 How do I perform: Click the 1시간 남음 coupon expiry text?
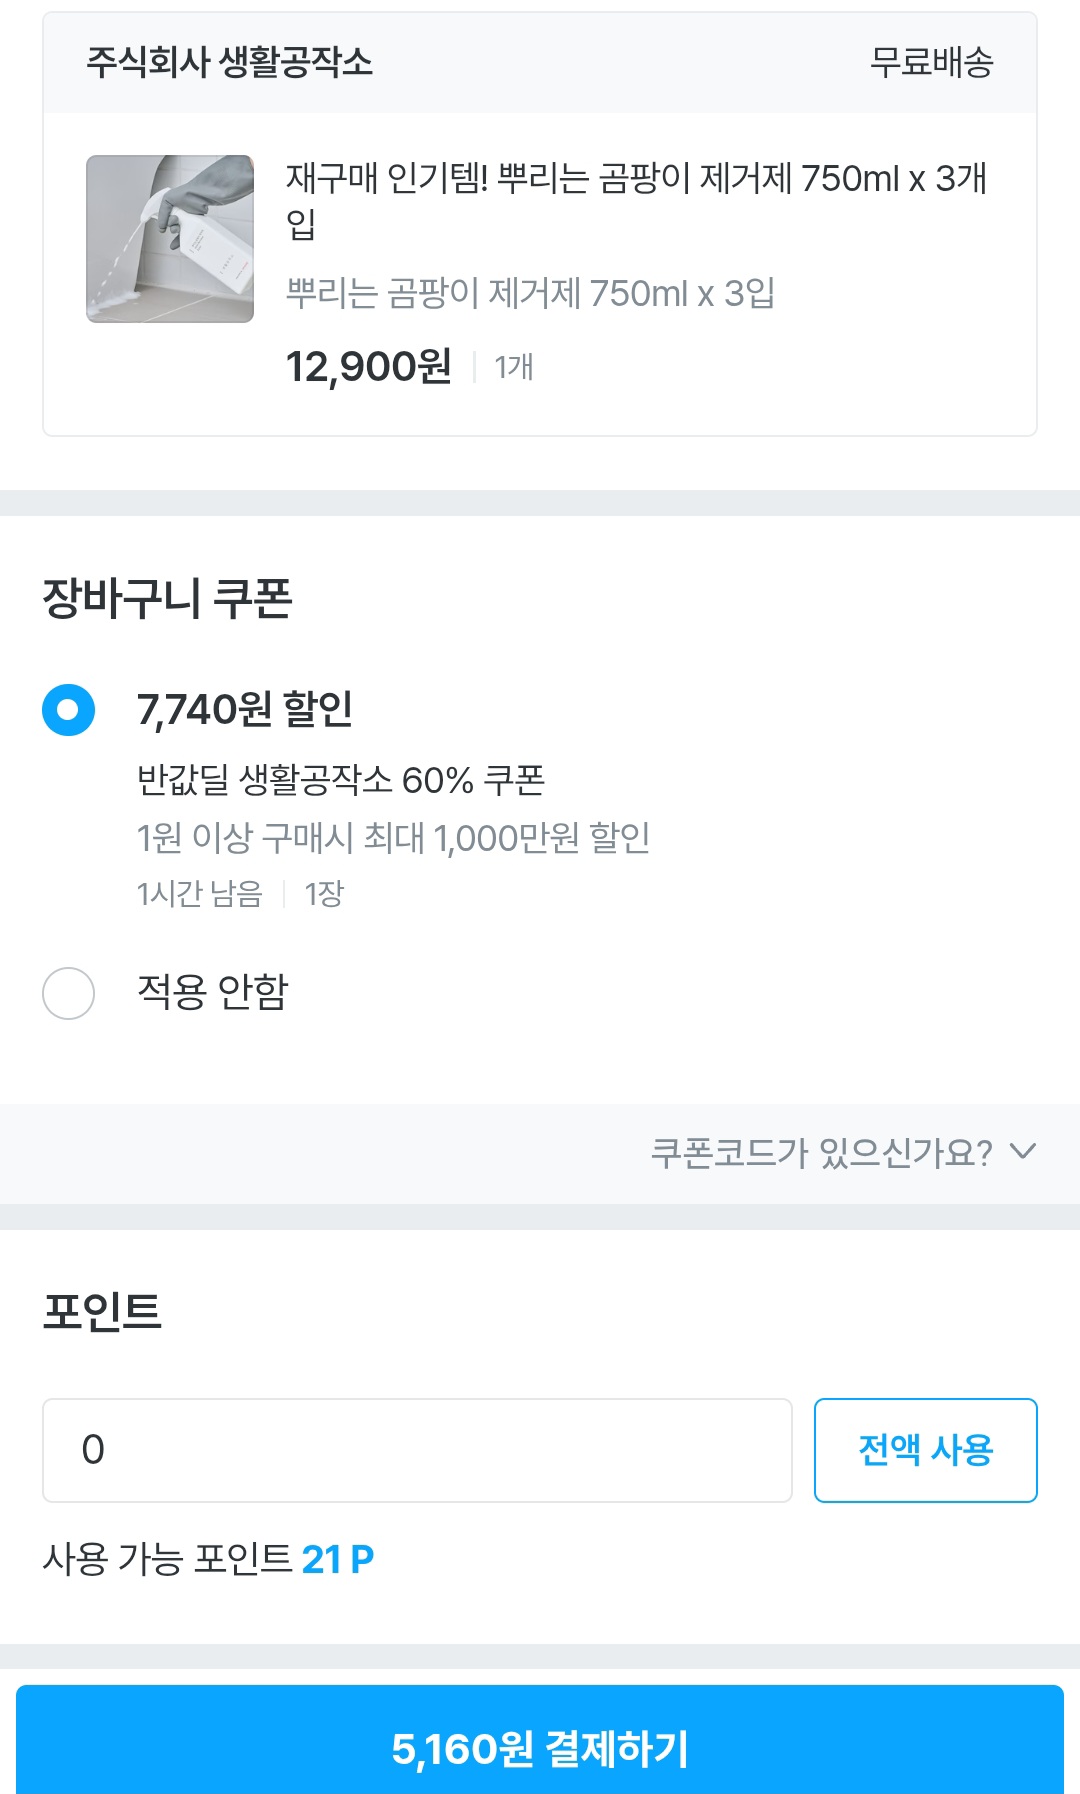[199, 893]
